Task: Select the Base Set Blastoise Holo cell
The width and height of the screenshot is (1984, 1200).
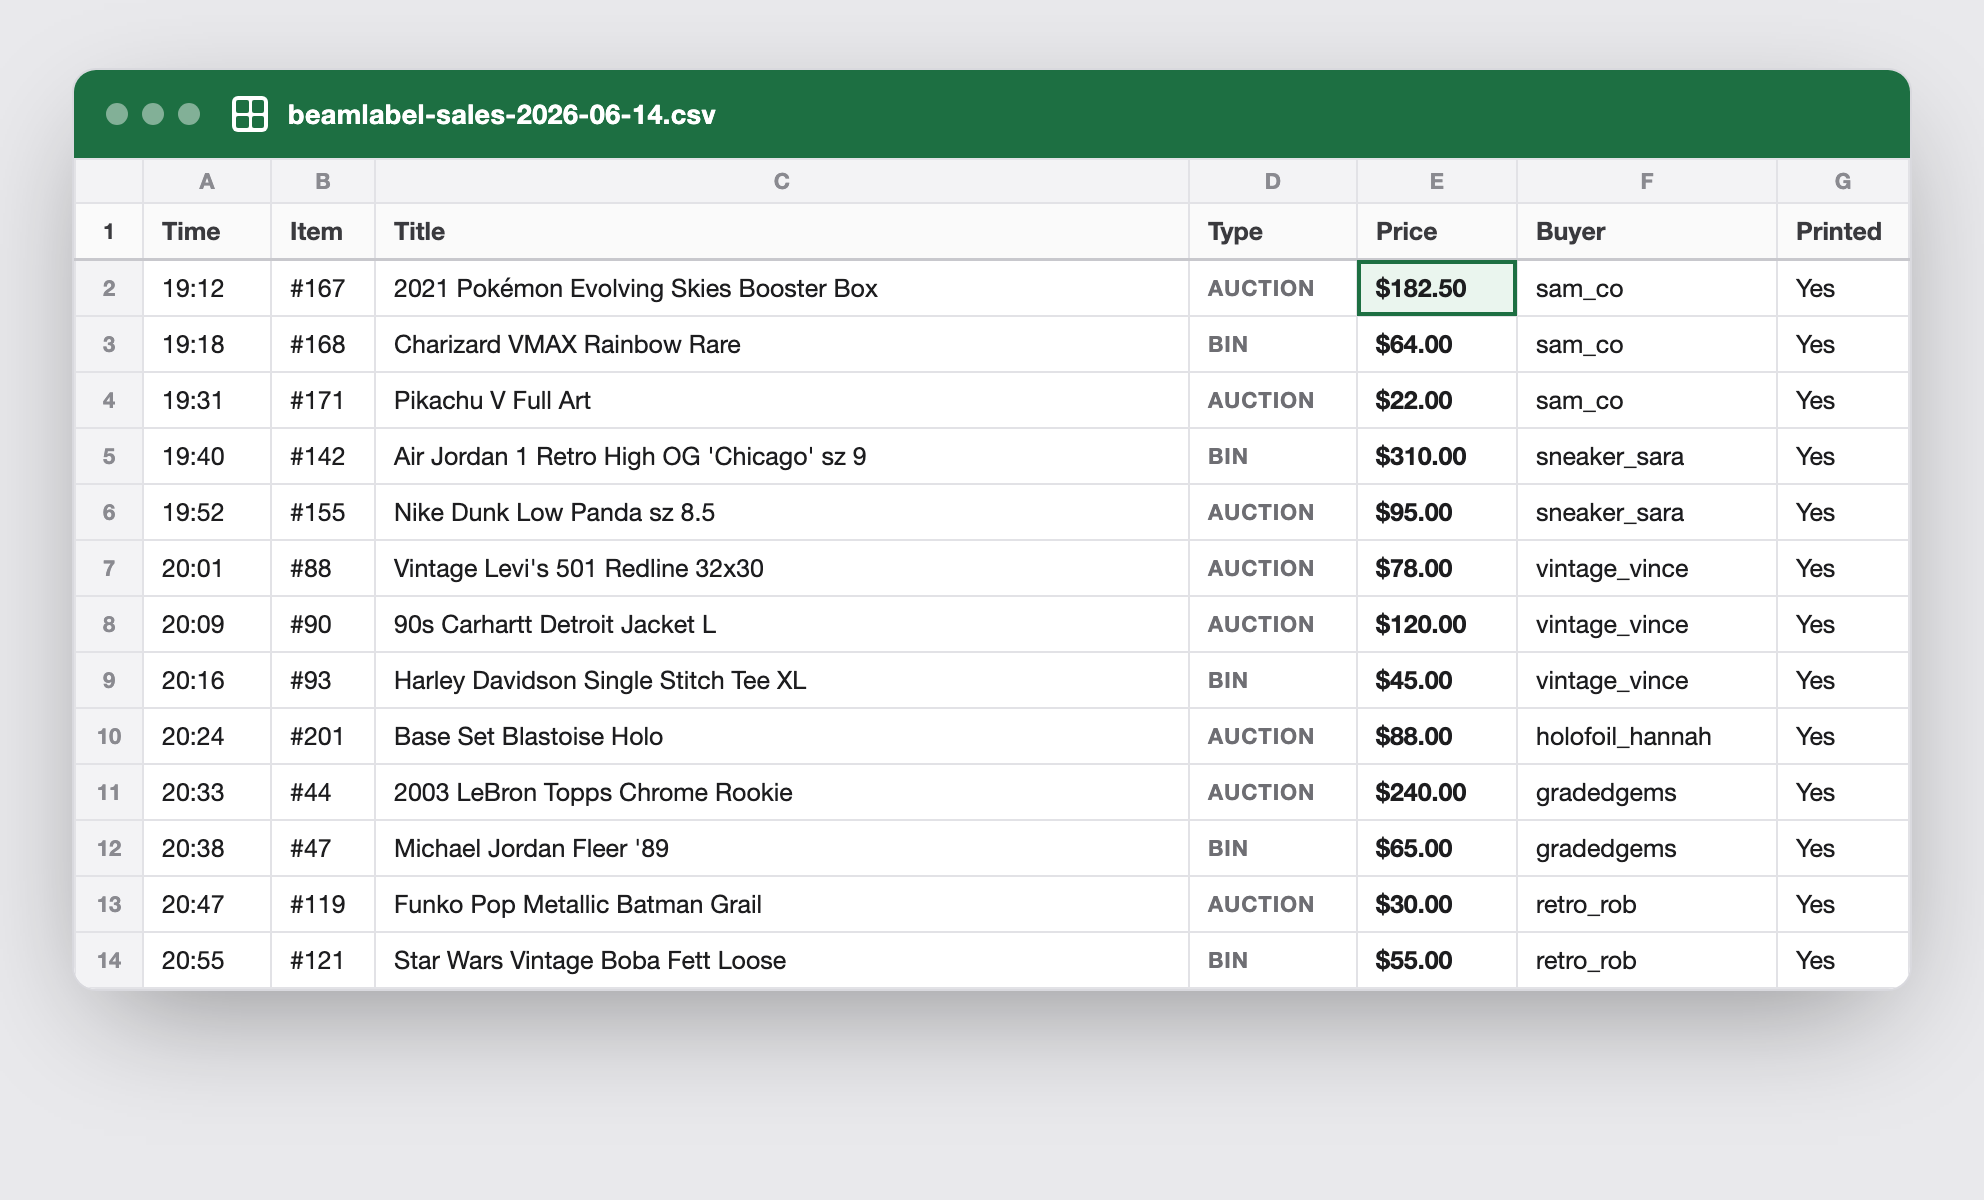Action: [782, 736]
